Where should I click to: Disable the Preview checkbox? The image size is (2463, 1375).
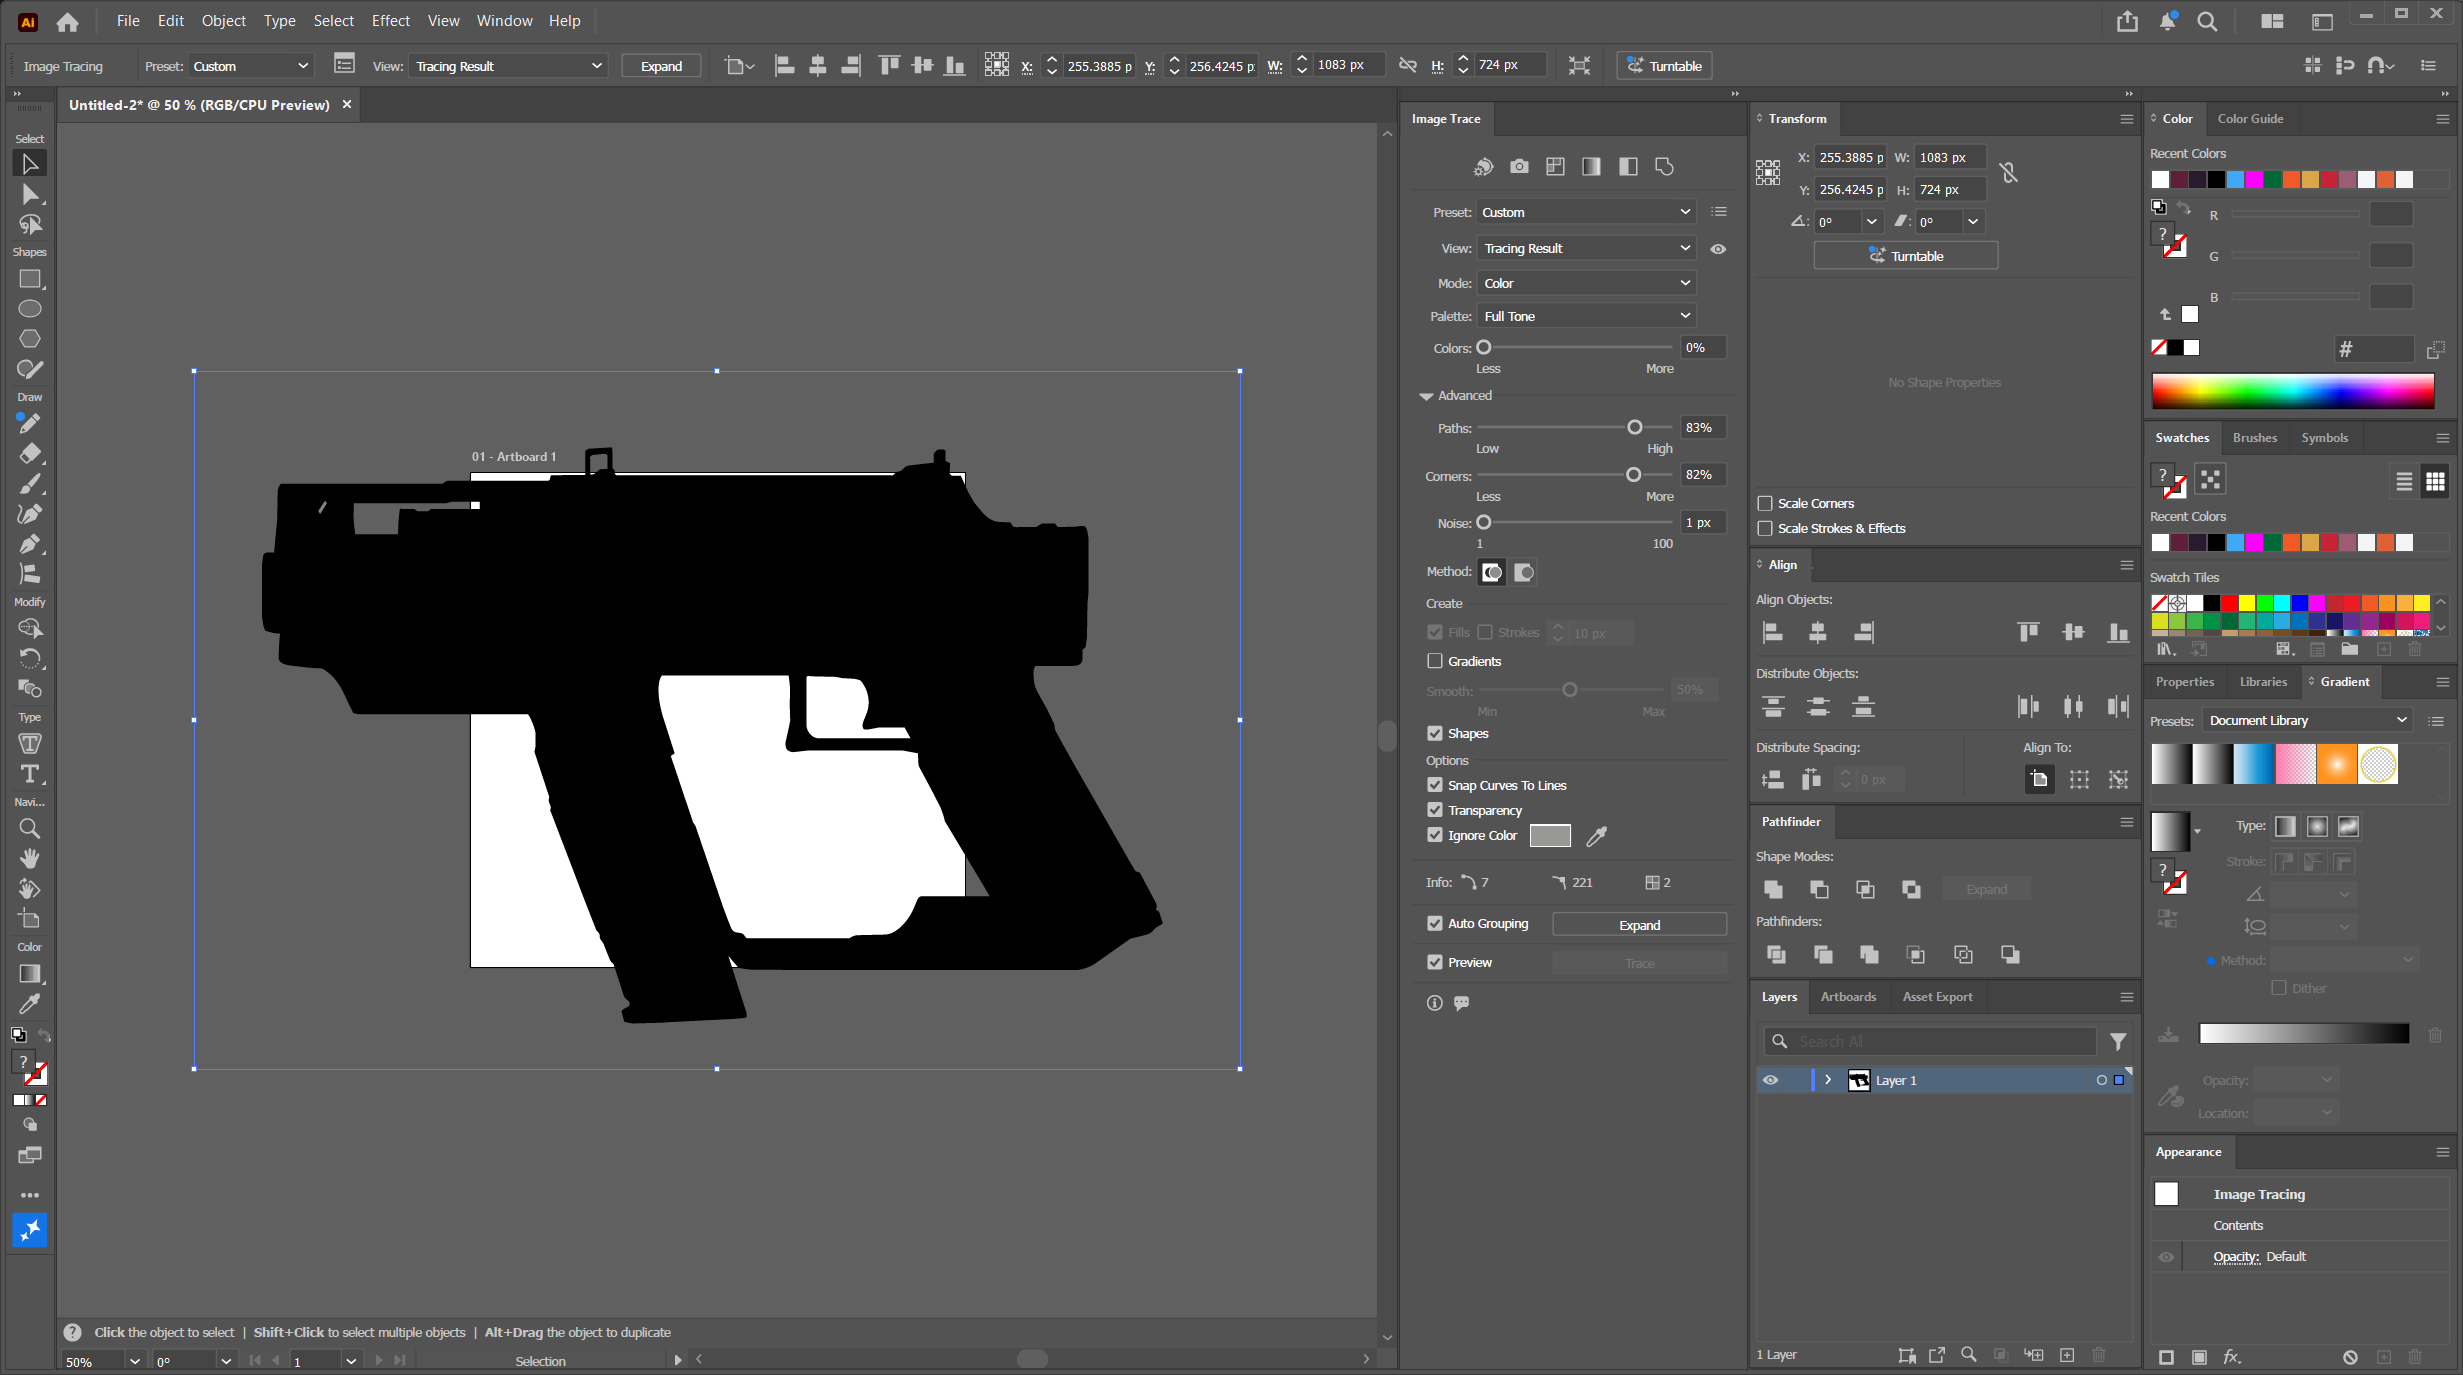tap(1435, 962)
